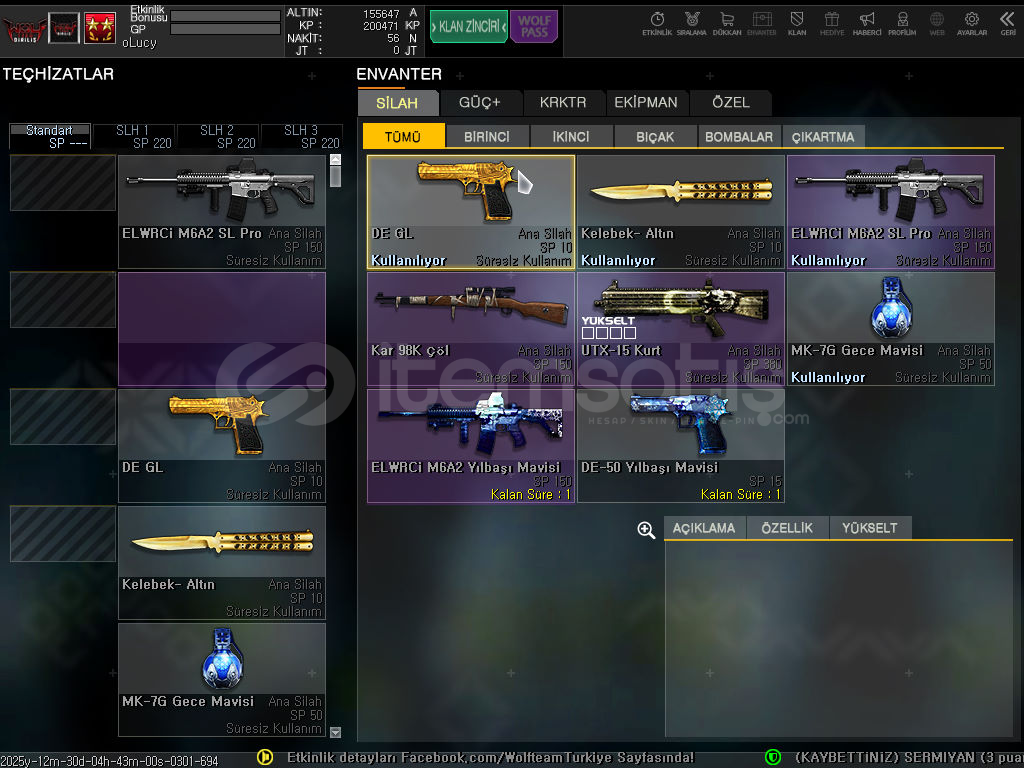Click the Teçhizatlar scrollbar up arrow
The width and height of the screenshot is (1024, 768).
tap(336, 159)
